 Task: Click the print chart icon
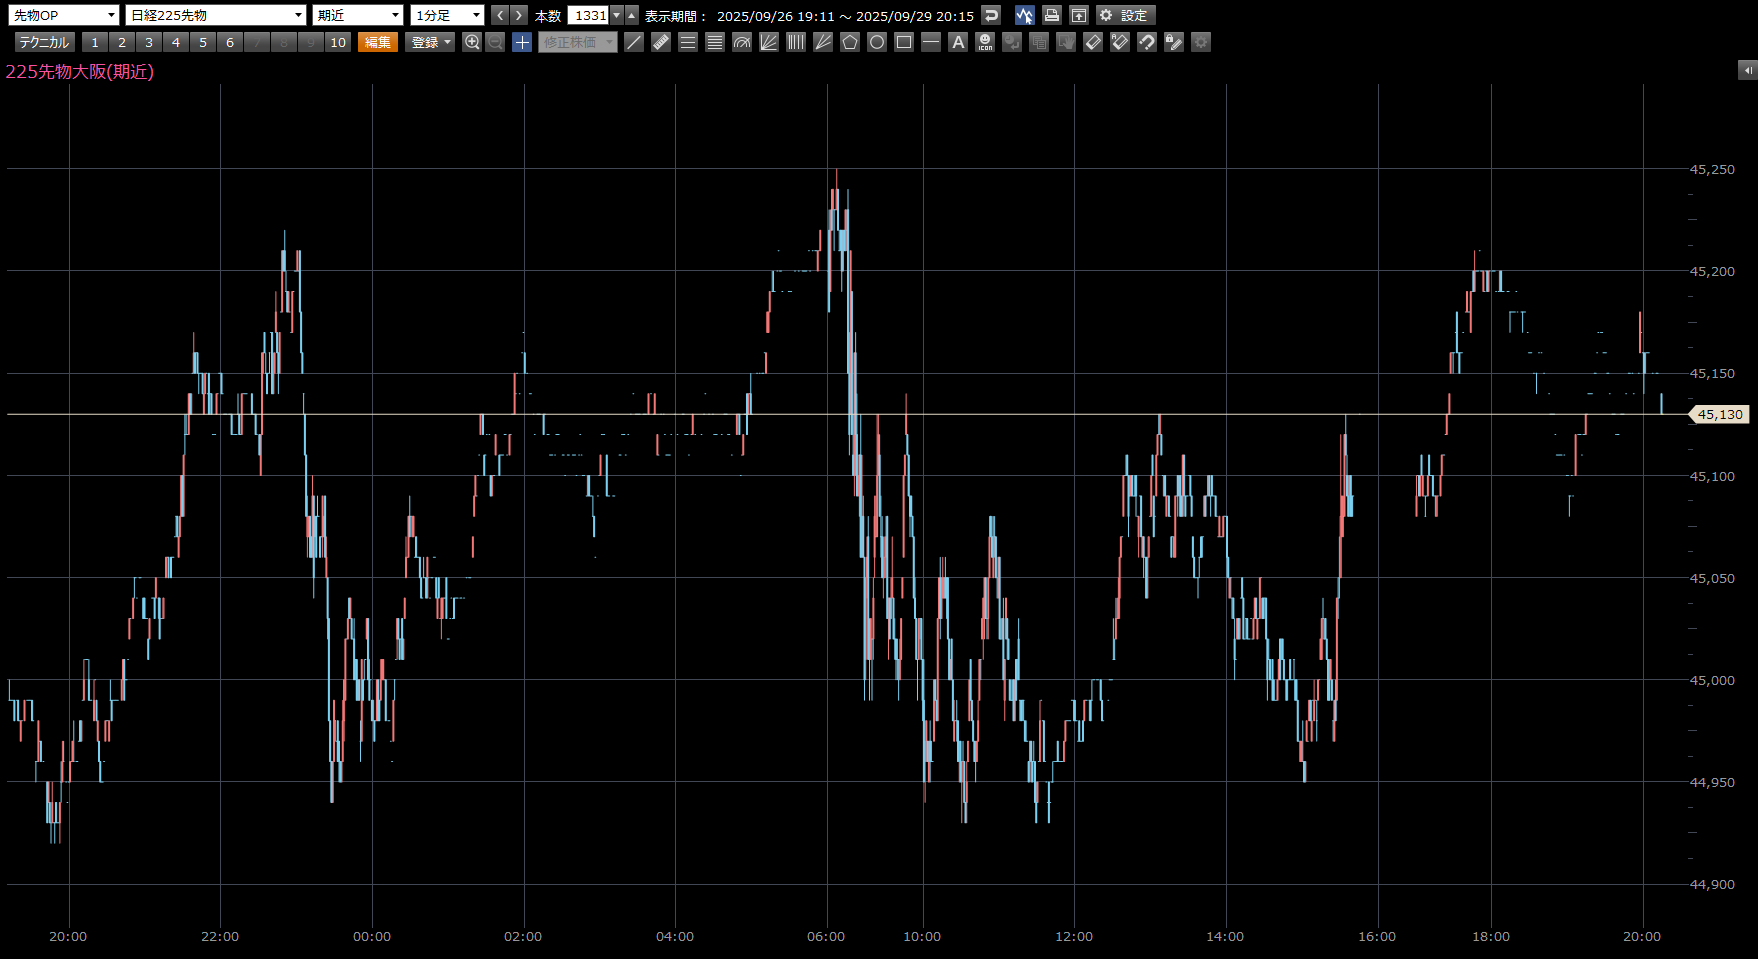point(1051,15)
